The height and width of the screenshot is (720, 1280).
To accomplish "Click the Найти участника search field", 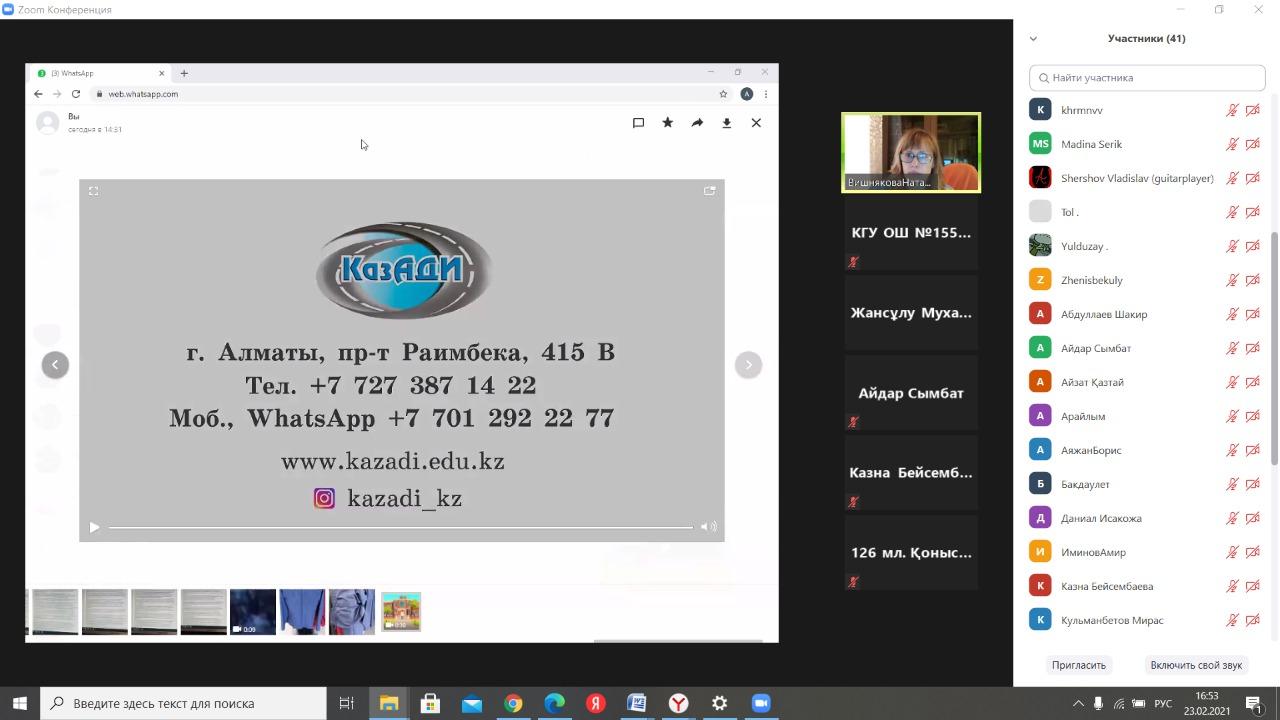I will point(1147,77).
